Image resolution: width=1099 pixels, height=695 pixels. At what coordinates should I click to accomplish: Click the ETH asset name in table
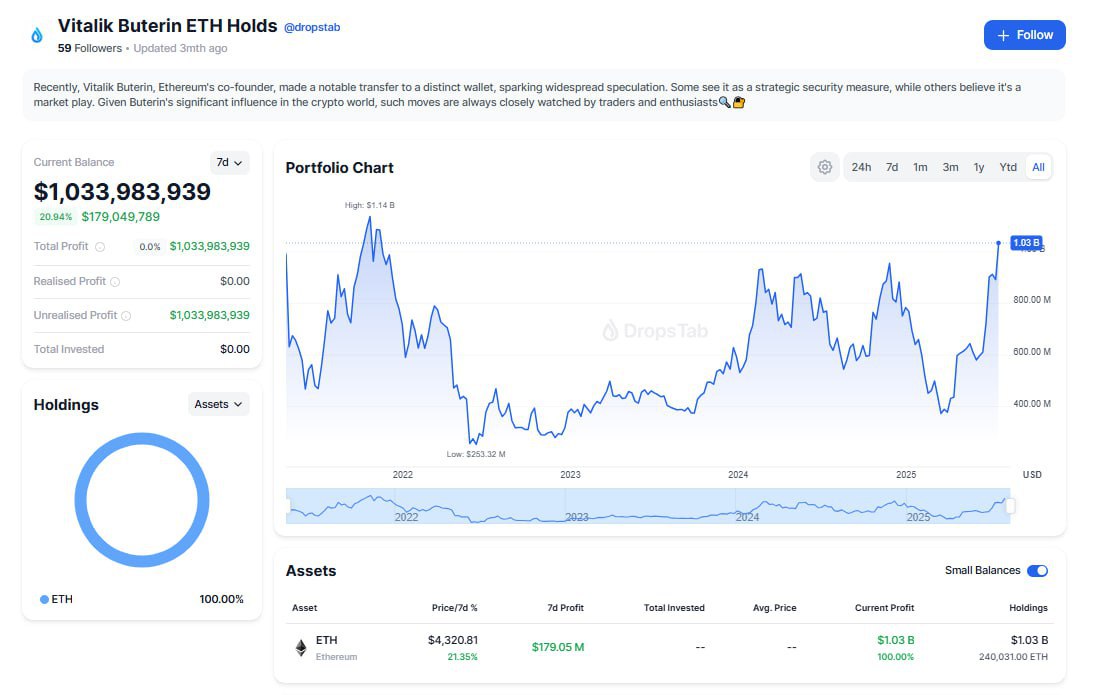pos(327,640)
